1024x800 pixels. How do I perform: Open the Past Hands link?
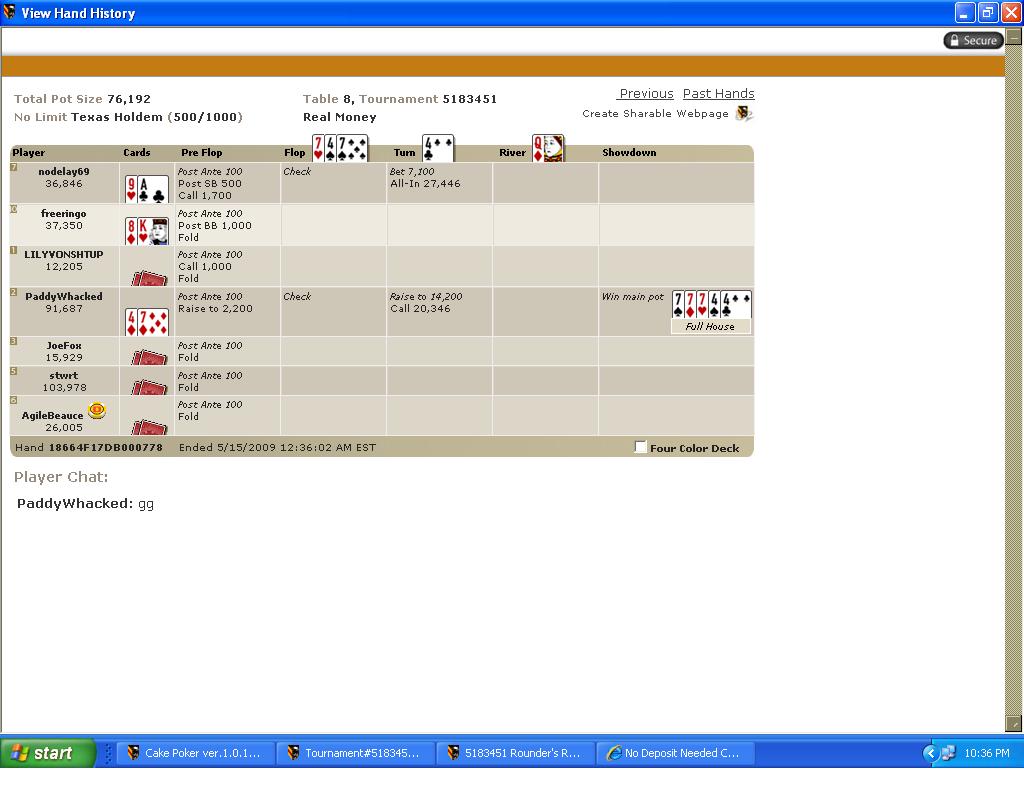tap(718, 94)
